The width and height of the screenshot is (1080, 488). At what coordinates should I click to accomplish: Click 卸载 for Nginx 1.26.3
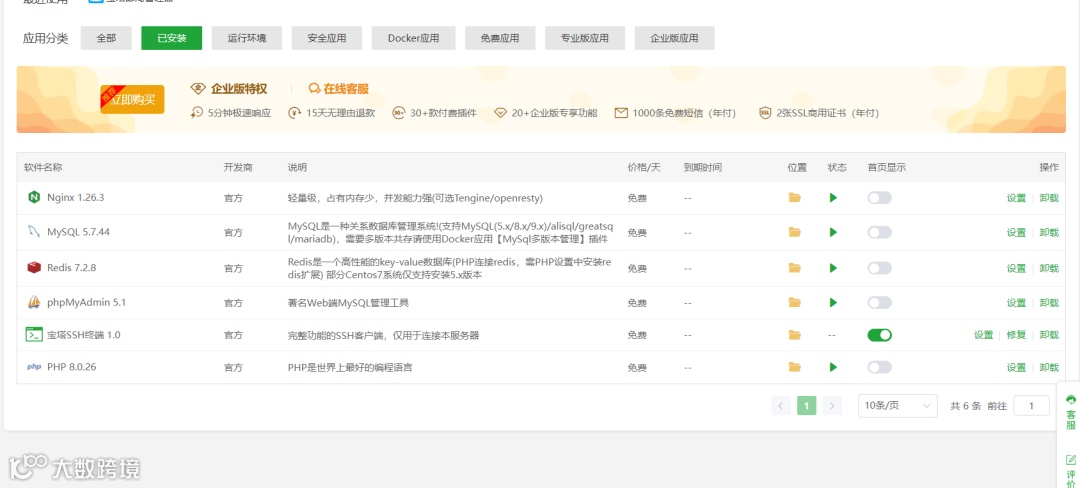pyautogui.click(x=1049, y=198)
